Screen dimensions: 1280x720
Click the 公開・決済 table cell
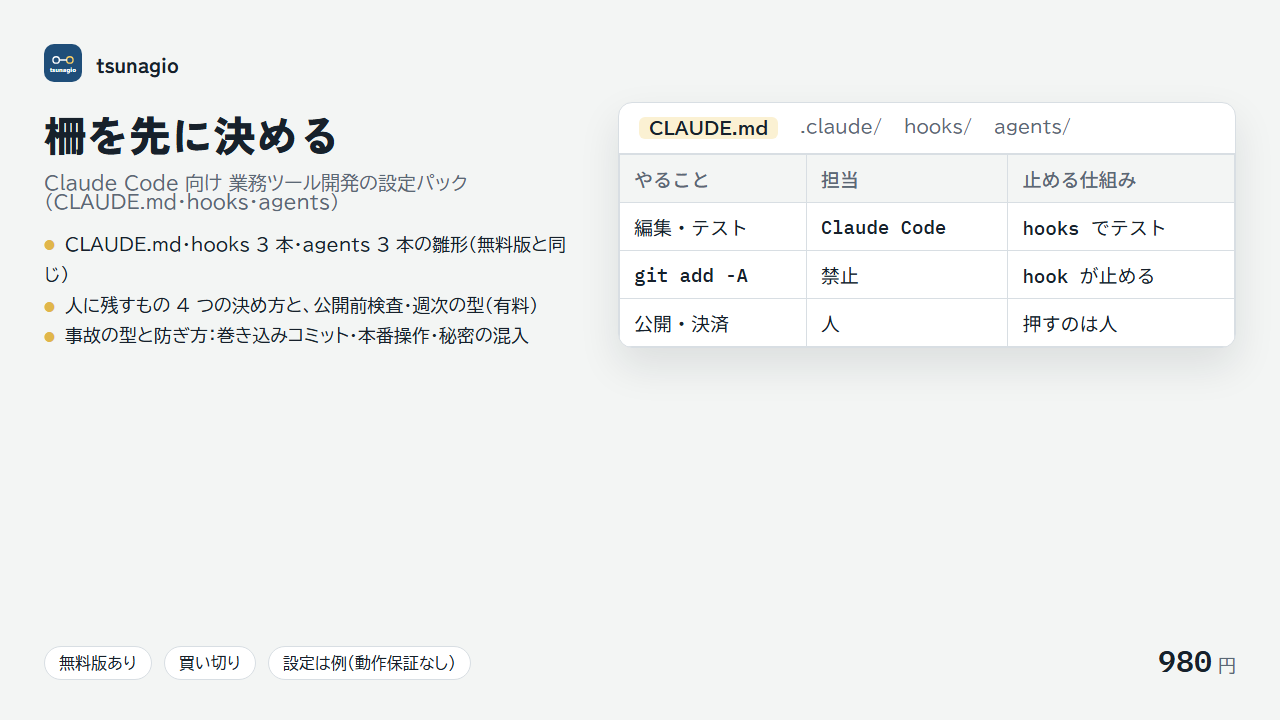713,323
